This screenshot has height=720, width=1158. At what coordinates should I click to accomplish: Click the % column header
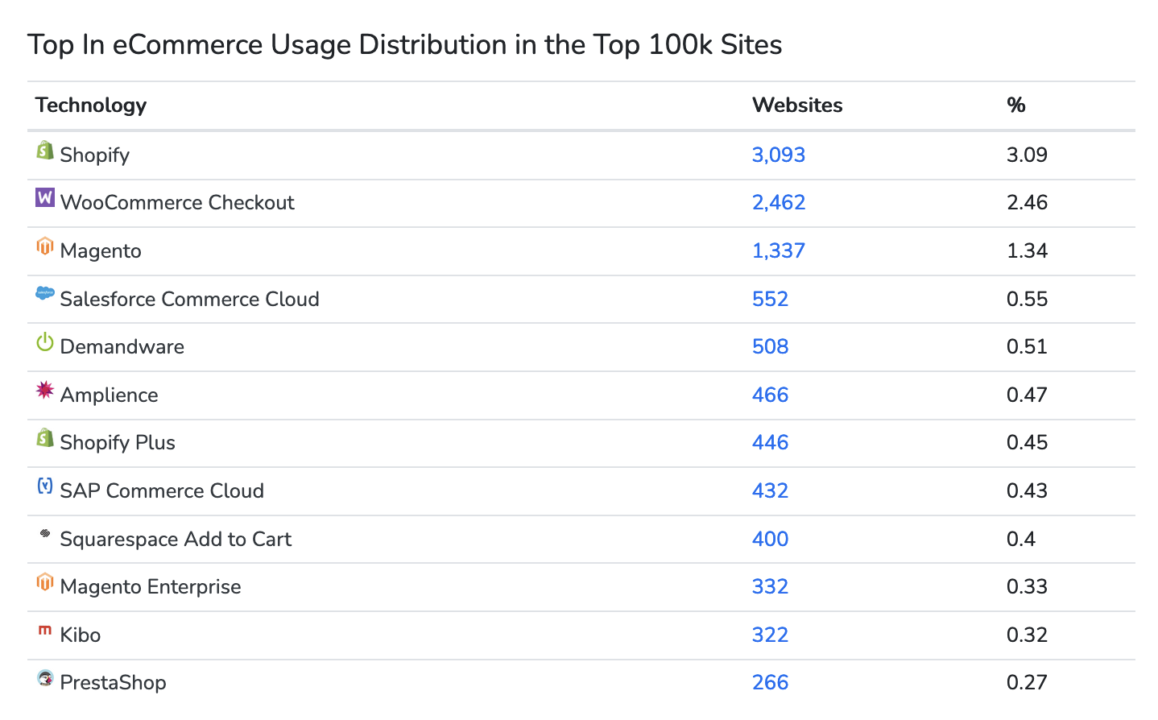1016,106
